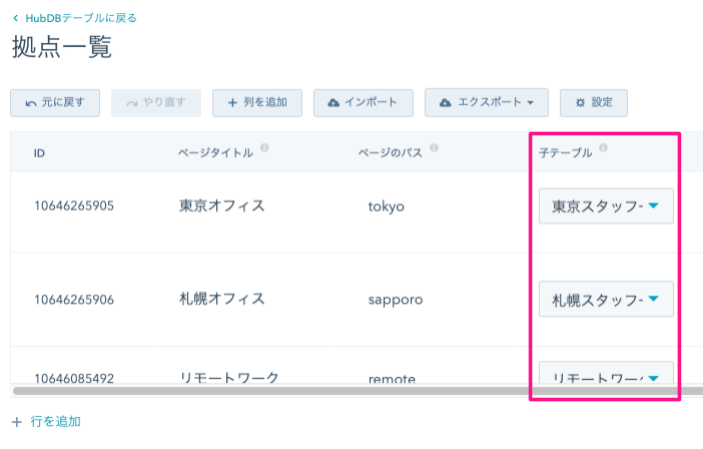
Task: Select the sapporo page path cell
Action: coord(395,299)
